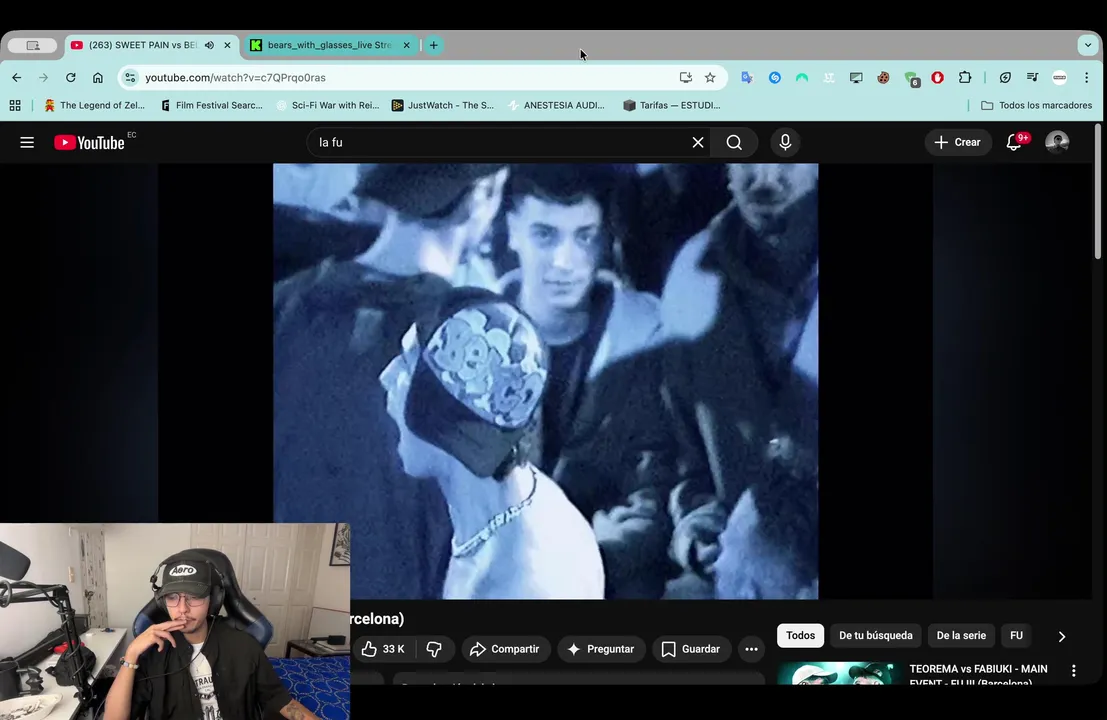Open Sci-Fi War with Rei... bookmark
This screenshot has height=720, width=1107.
[x=328, y=105]
